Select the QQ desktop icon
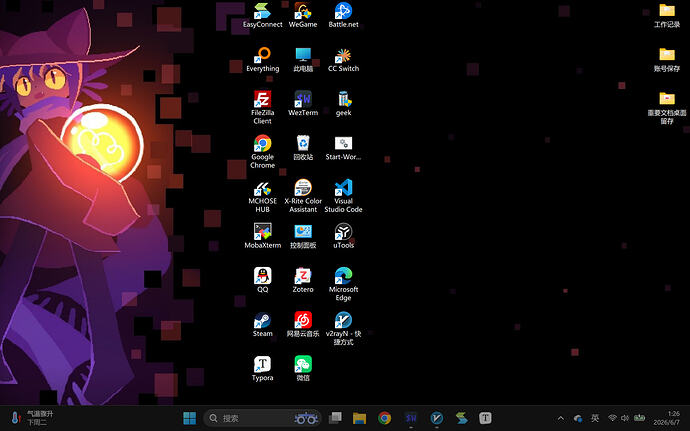 262,280
